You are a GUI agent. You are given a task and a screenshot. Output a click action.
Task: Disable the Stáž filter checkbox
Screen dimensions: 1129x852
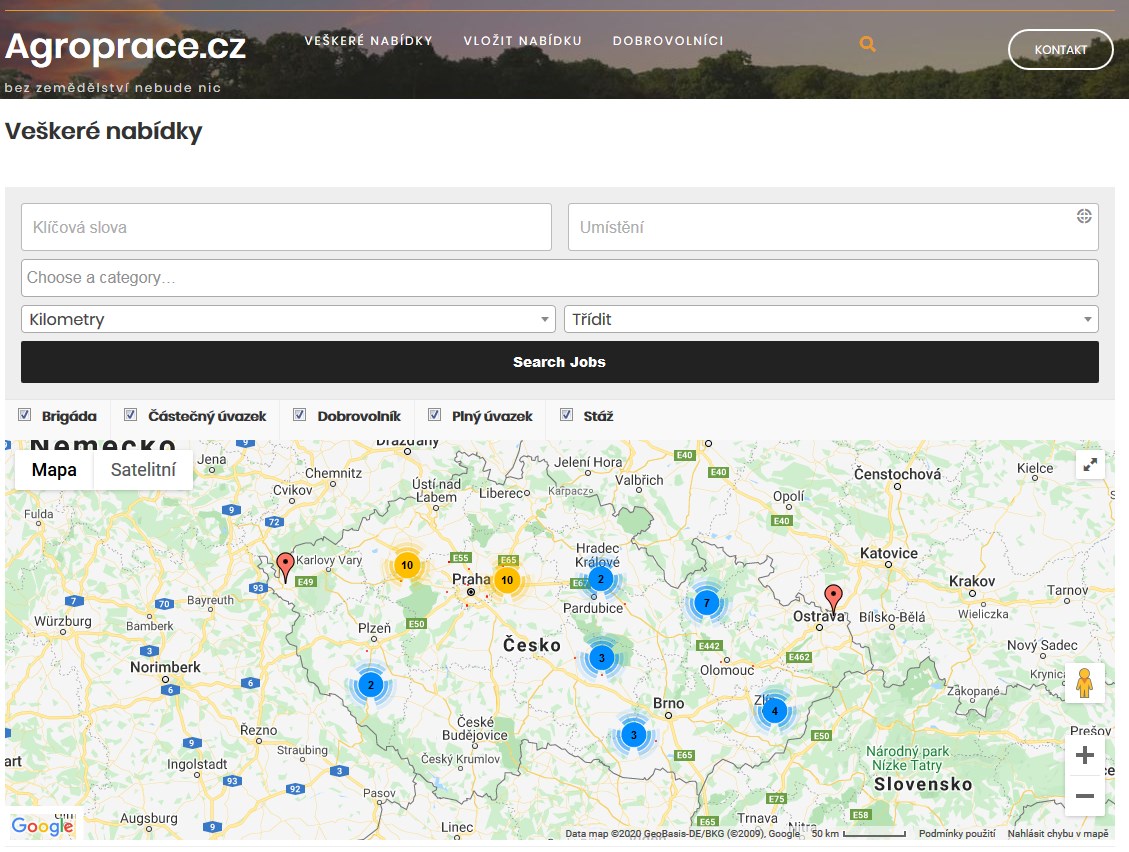(x=567, y=415)
